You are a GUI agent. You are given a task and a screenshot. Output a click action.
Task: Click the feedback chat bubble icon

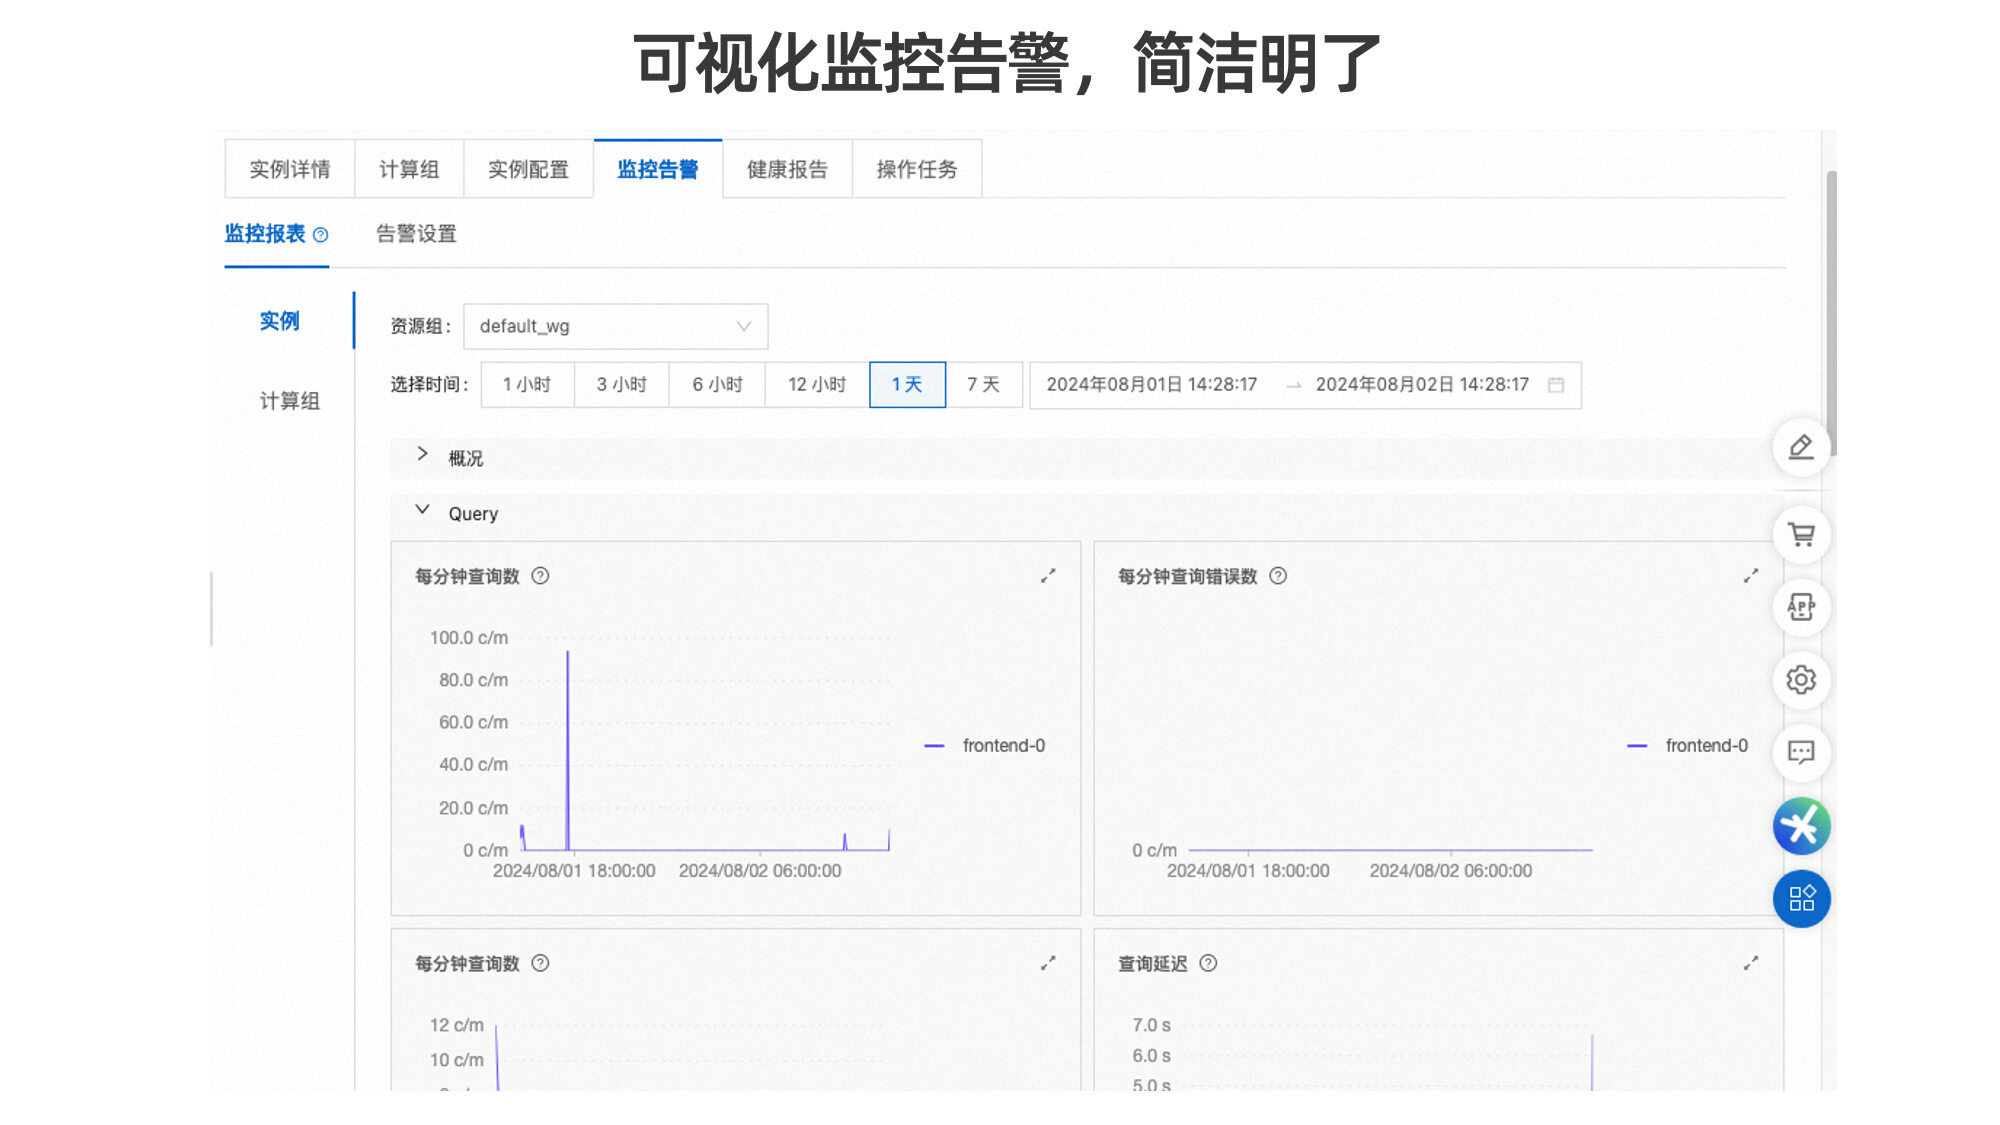coord(1801,752)
